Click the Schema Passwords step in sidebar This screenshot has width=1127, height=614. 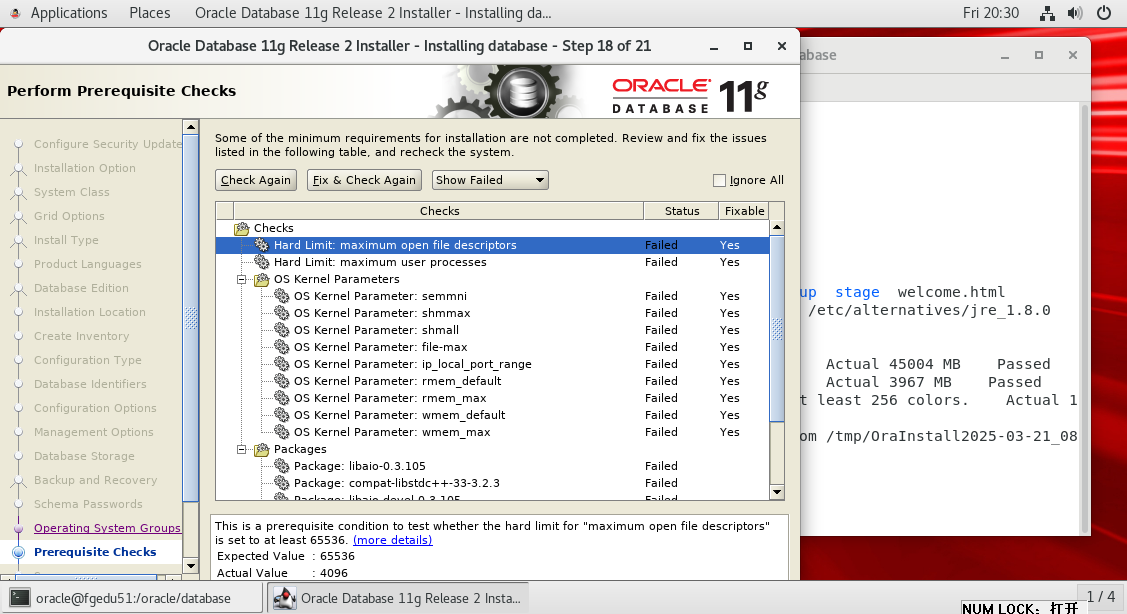(x=88, y=504)
